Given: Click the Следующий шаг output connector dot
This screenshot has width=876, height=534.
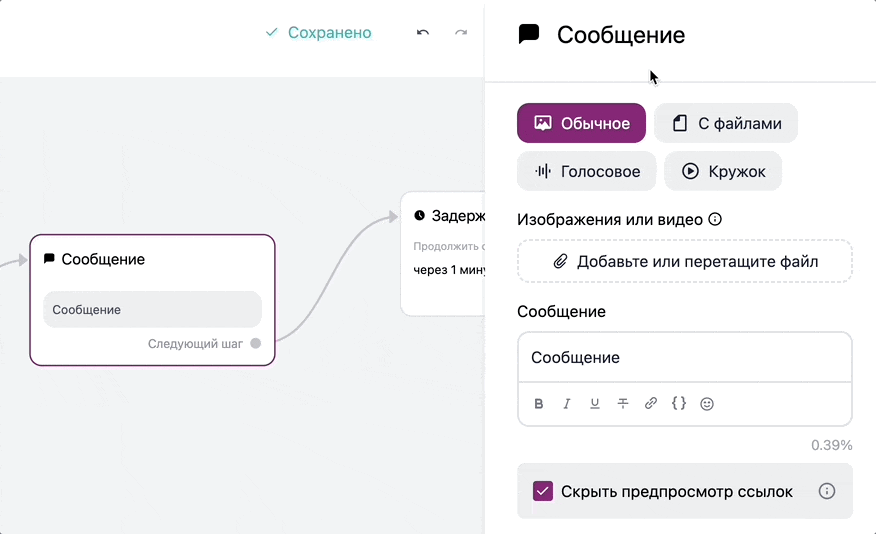Looking at the screenshot, I should click(x=255, y=344).
